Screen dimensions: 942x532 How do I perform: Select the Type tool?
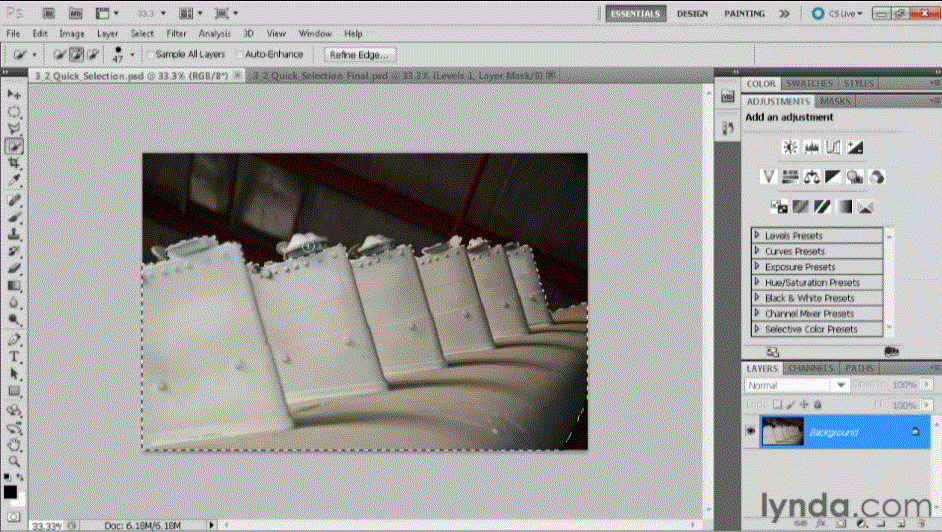coord(14,357)
